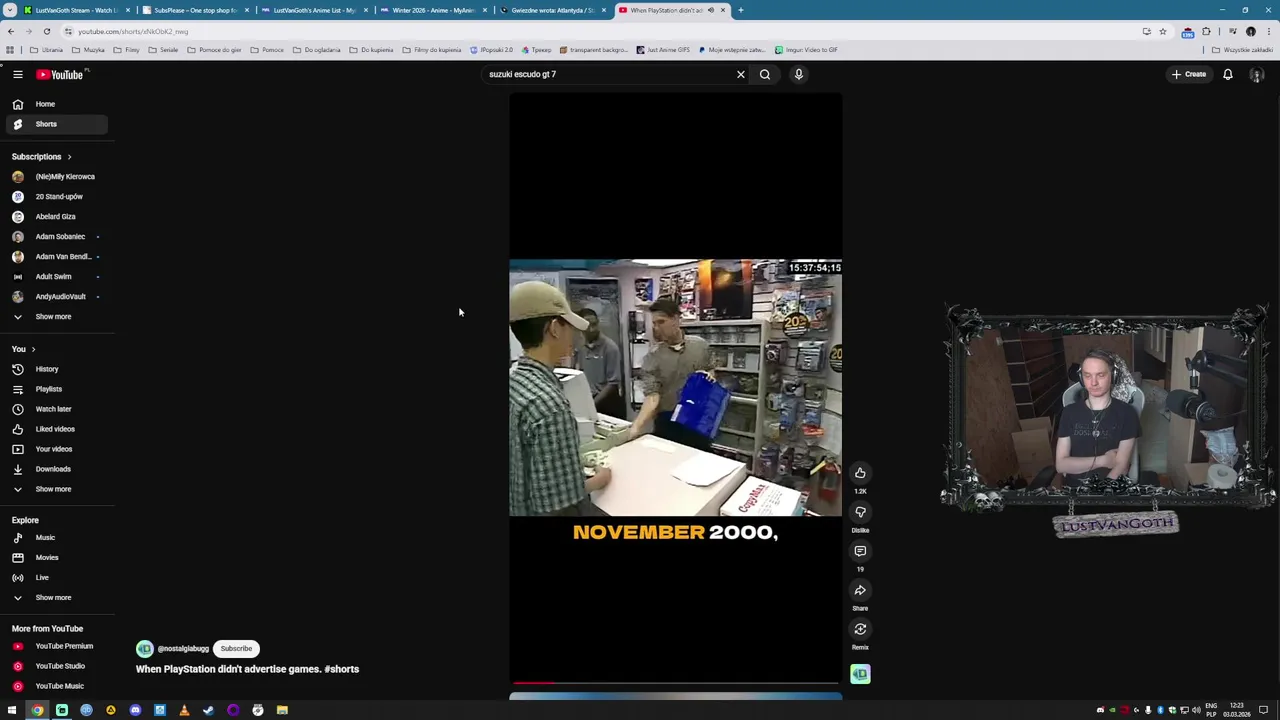Switch to LustVanGoth's Anime List tab
This screenshot has width=1280, height=720.
point(314,10)
